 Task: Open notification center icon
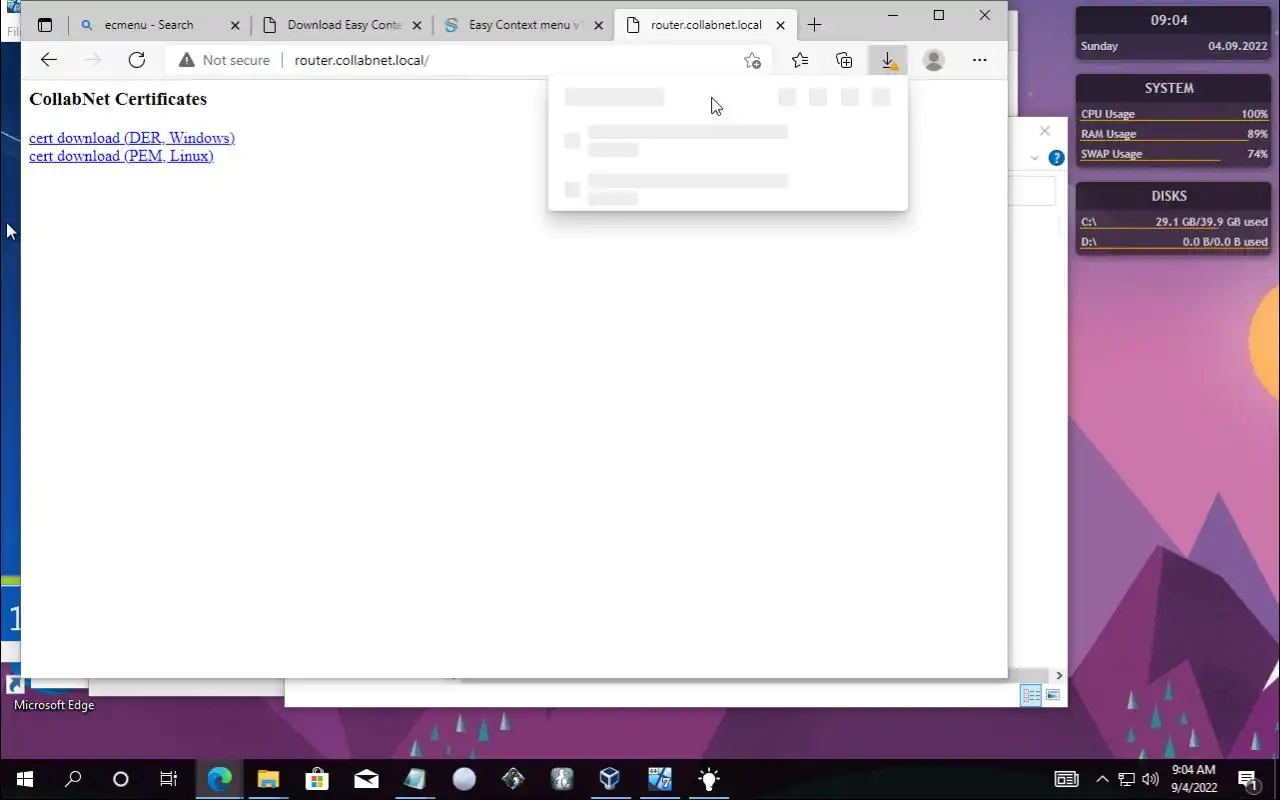(x=1248, y=779)
